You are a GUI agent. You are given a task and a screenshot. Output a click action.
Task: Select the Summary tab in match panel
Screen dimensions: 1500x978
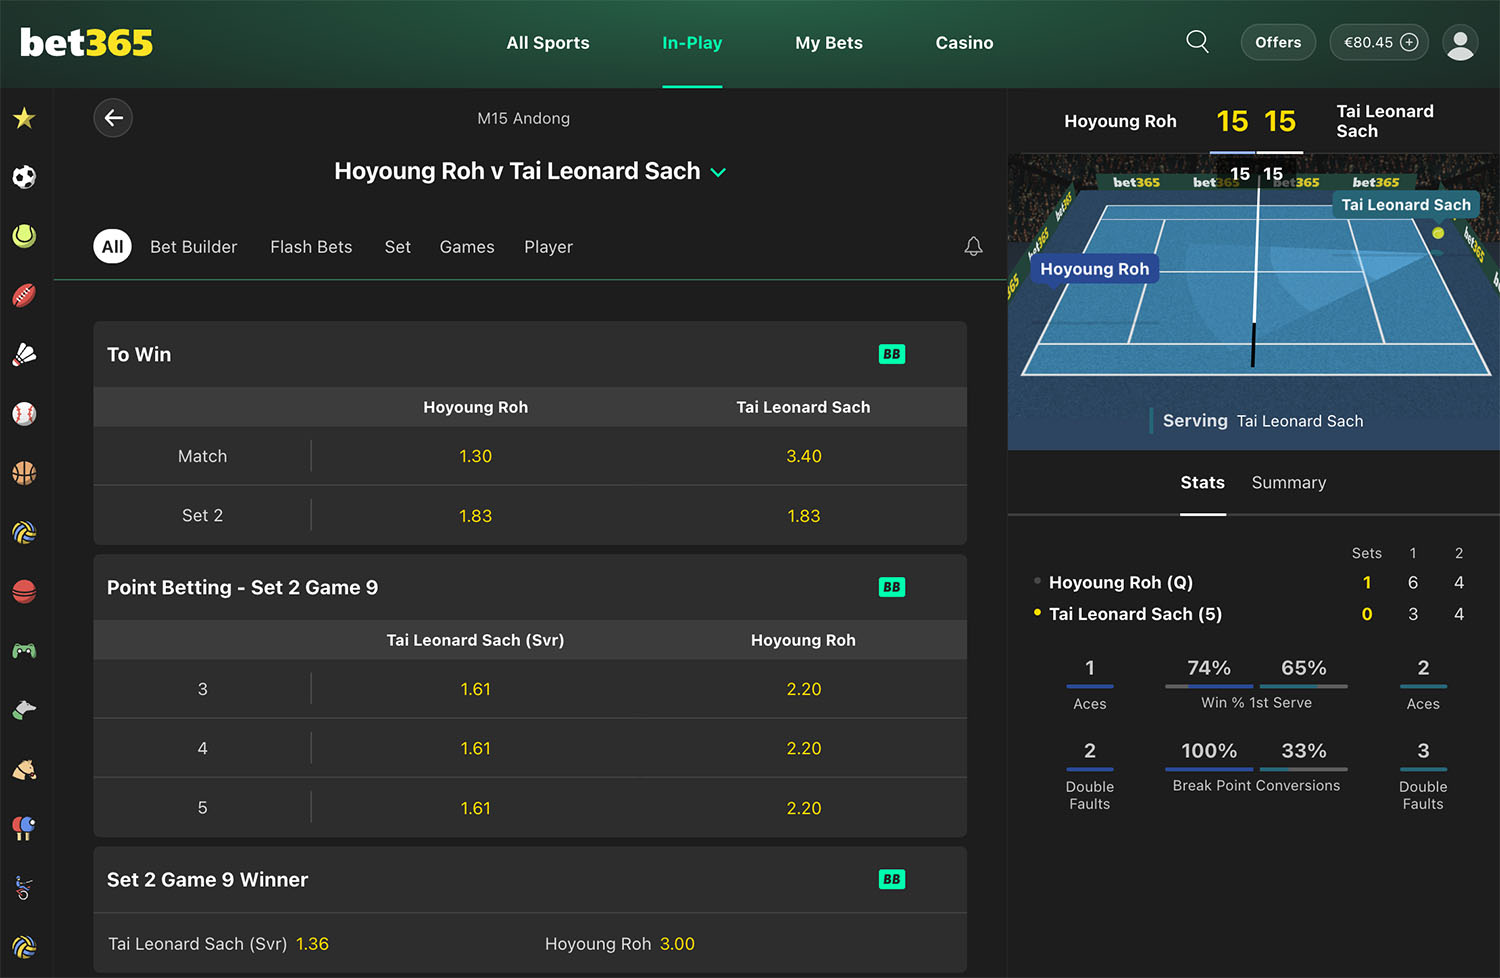(1289, 483)
